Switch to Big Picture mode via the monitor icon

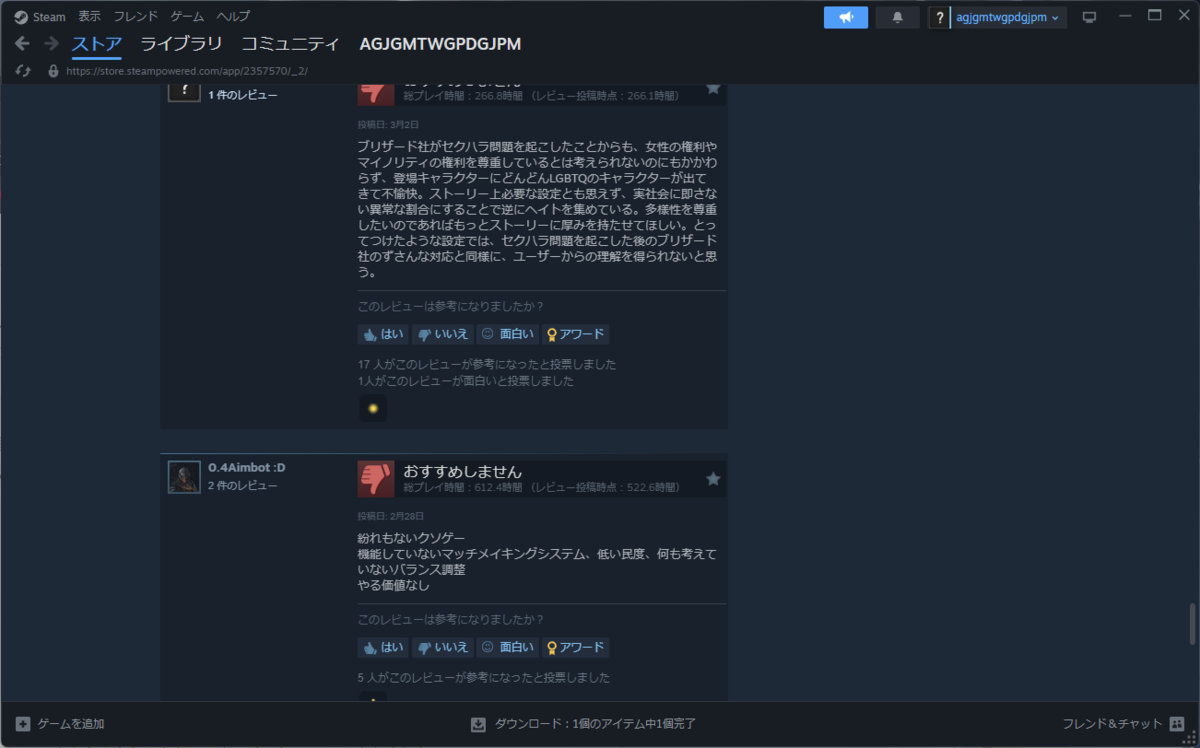(1090, 17)
